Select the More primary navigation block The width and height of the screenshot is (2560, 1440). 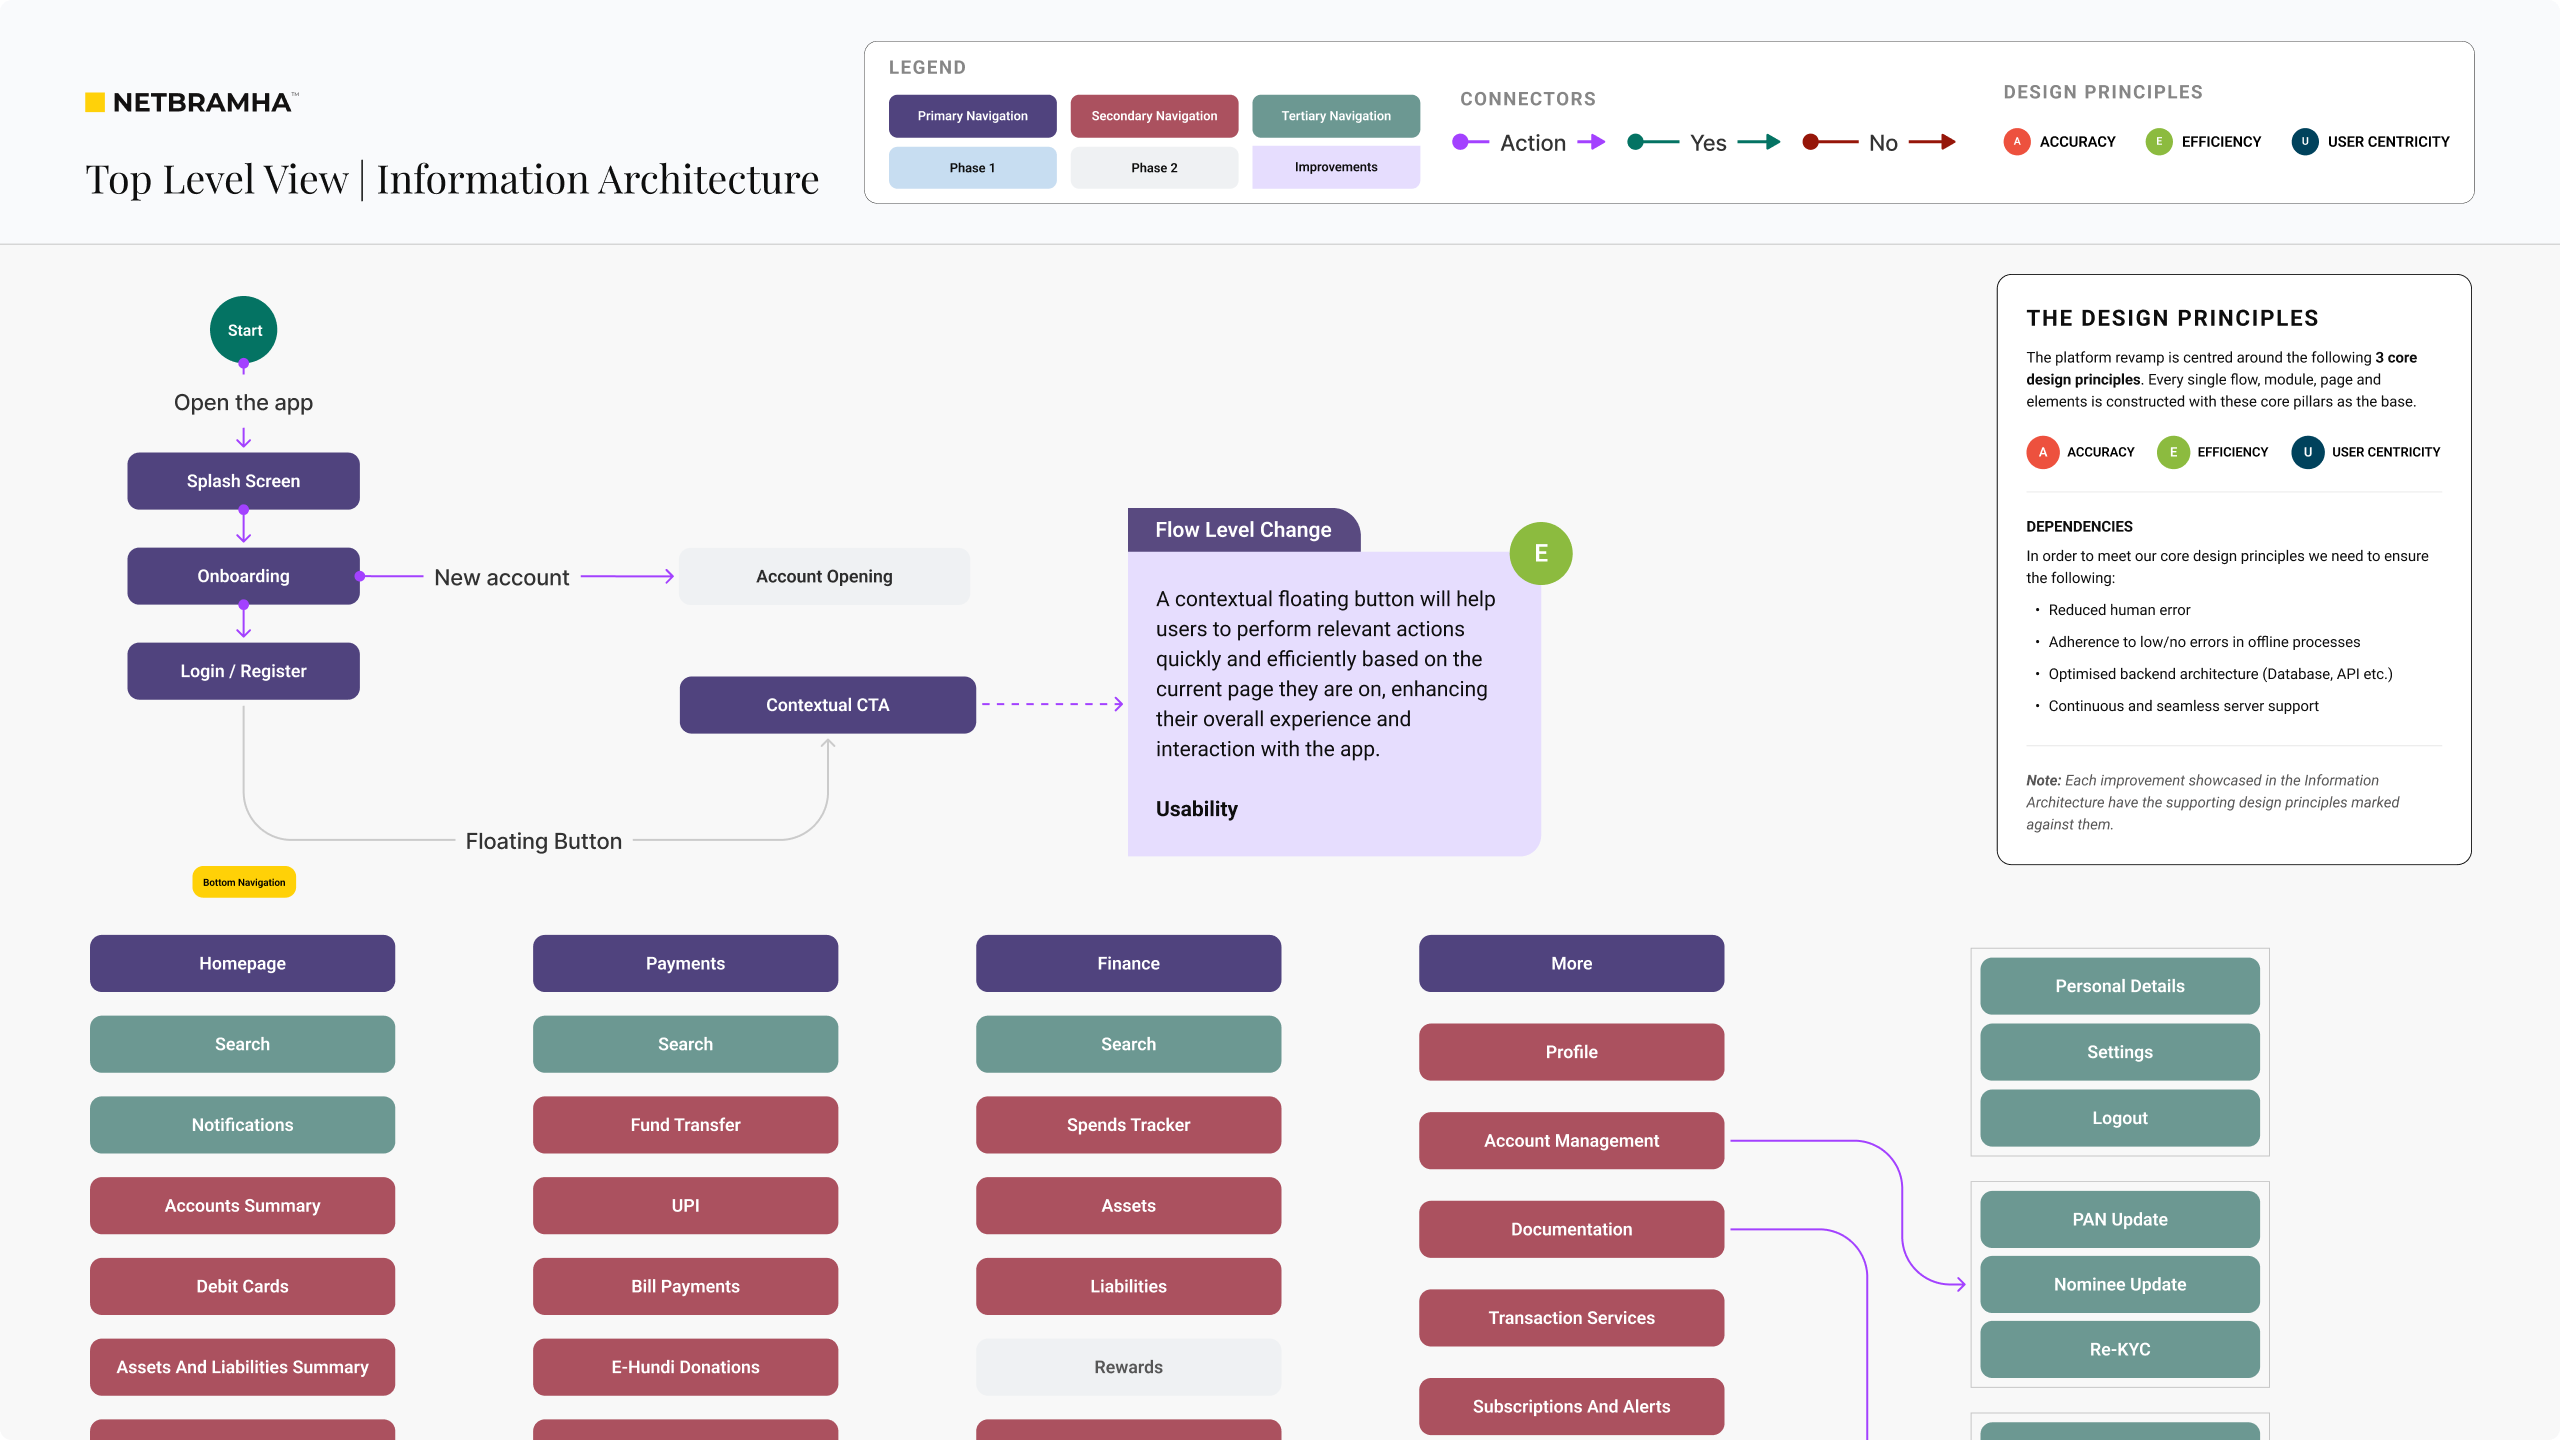pyautogui.click(x=1571, y=963)
